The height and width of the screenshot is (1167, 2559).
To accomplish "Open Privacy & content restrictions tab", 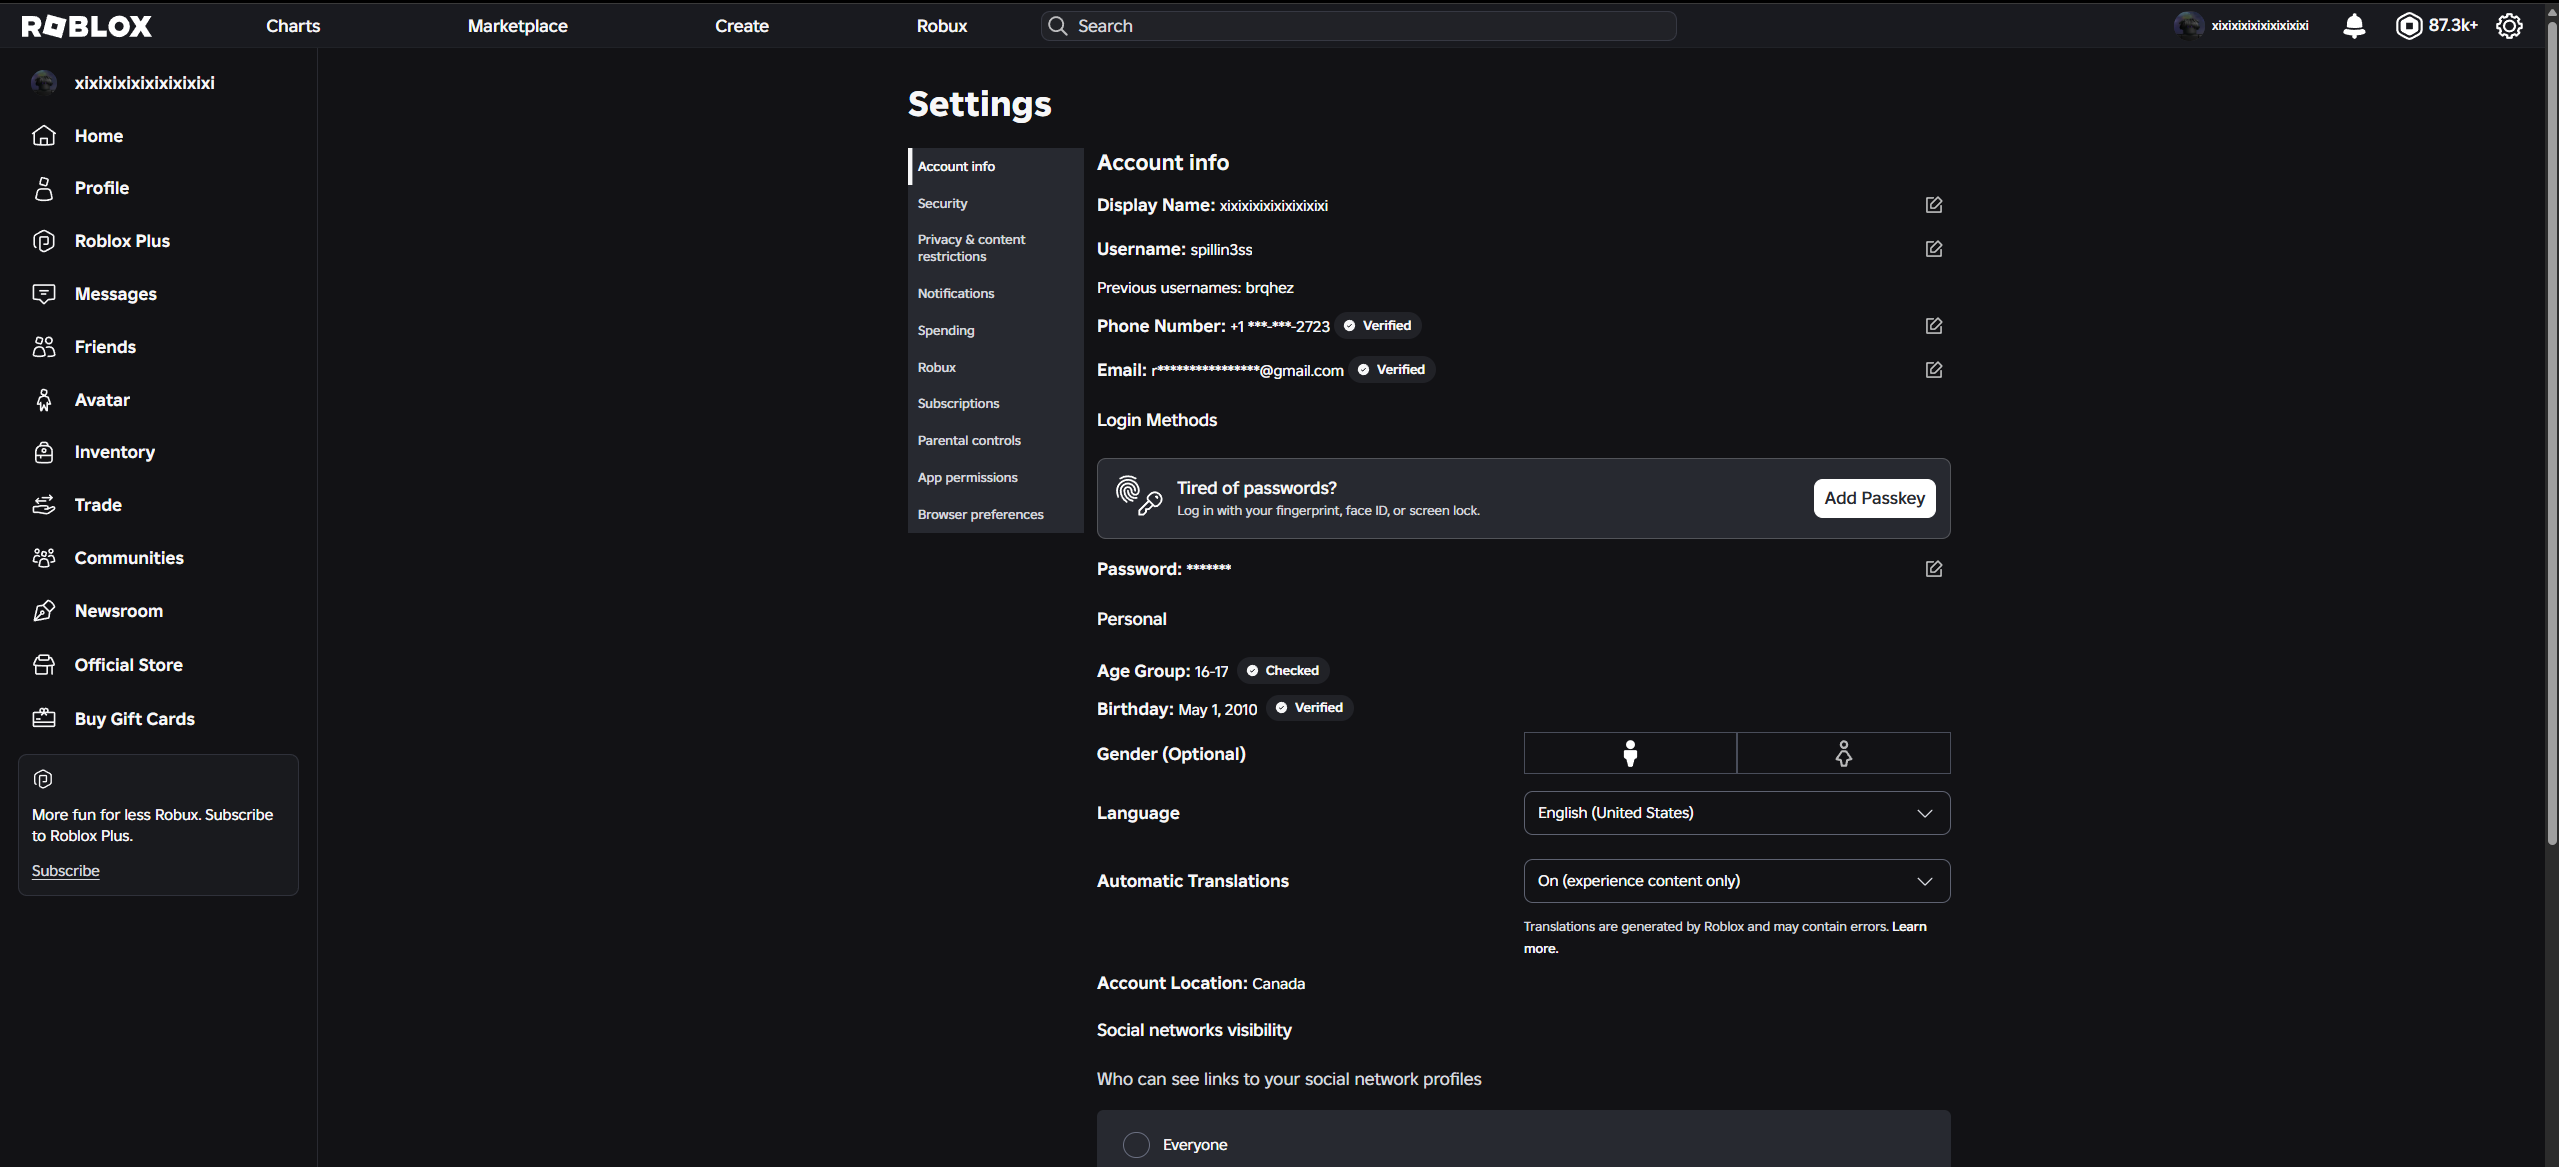I will click(x=996, y=248).
